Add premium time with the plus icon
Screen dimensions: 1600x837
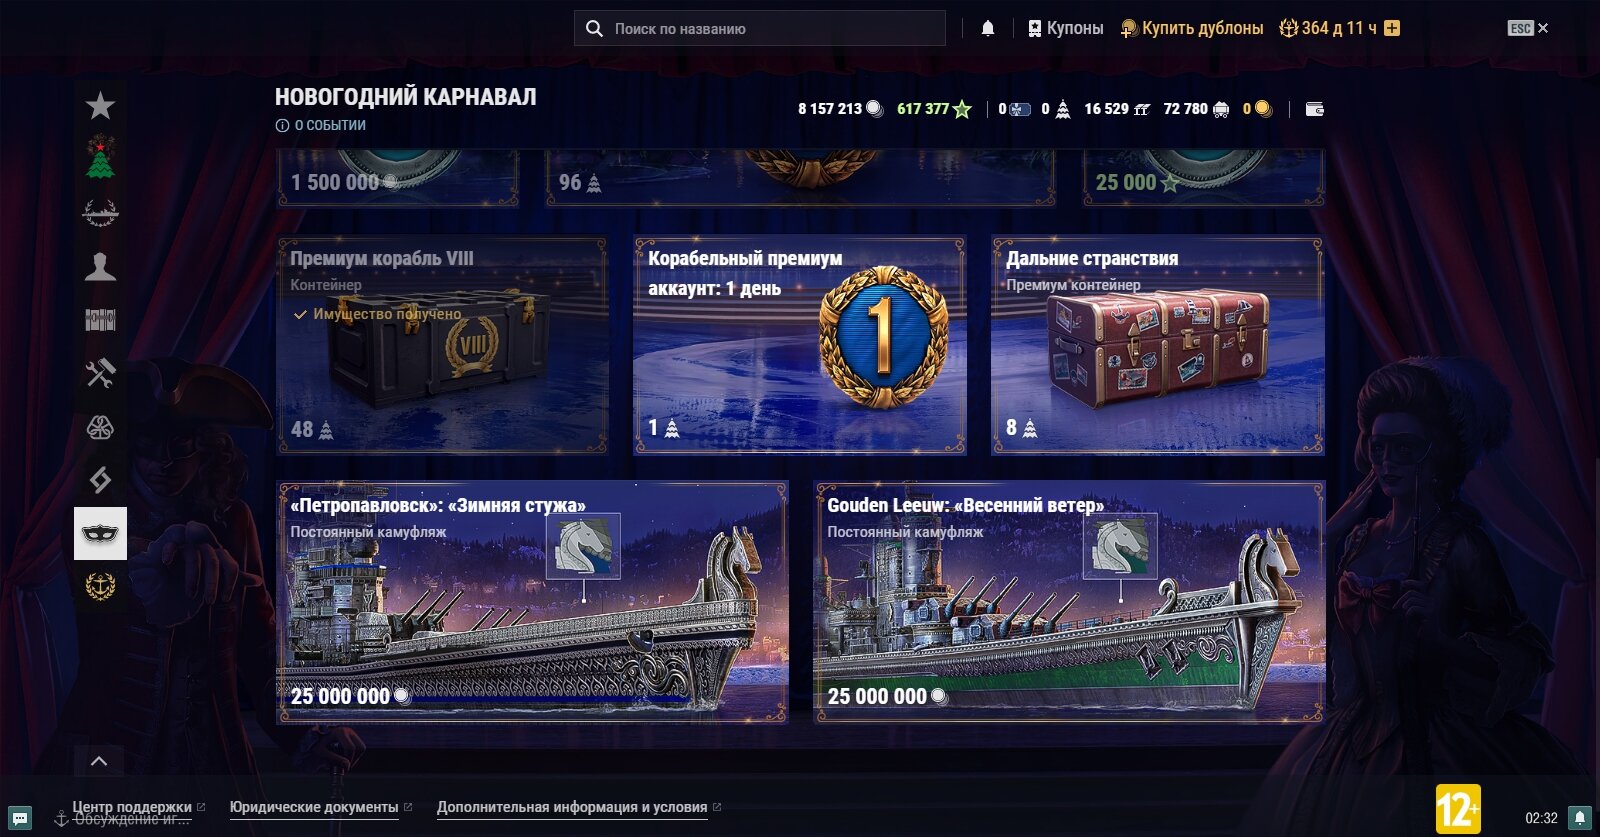pyautogui.click(x=1392, y=28)
